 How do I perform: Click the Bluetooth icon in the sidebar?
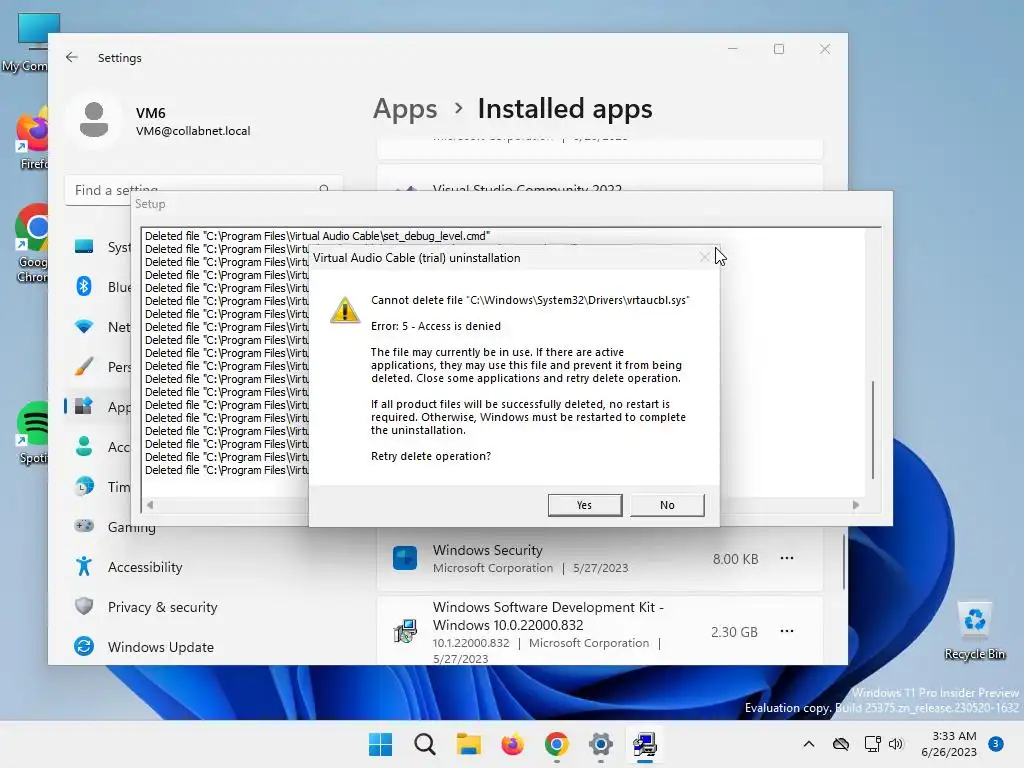coord(84,286)
